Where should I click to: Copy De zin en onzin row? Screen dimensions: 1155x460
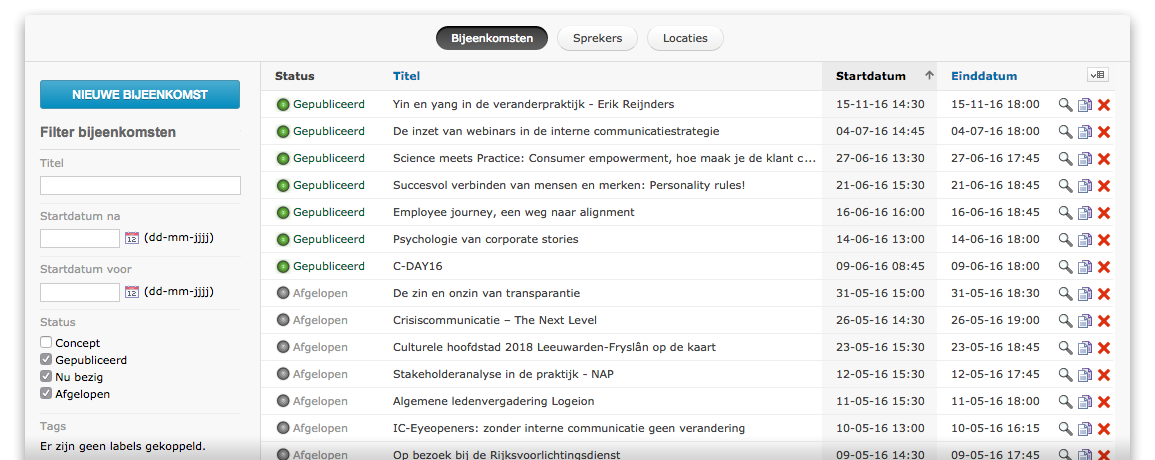click(x=1084, y=293)
